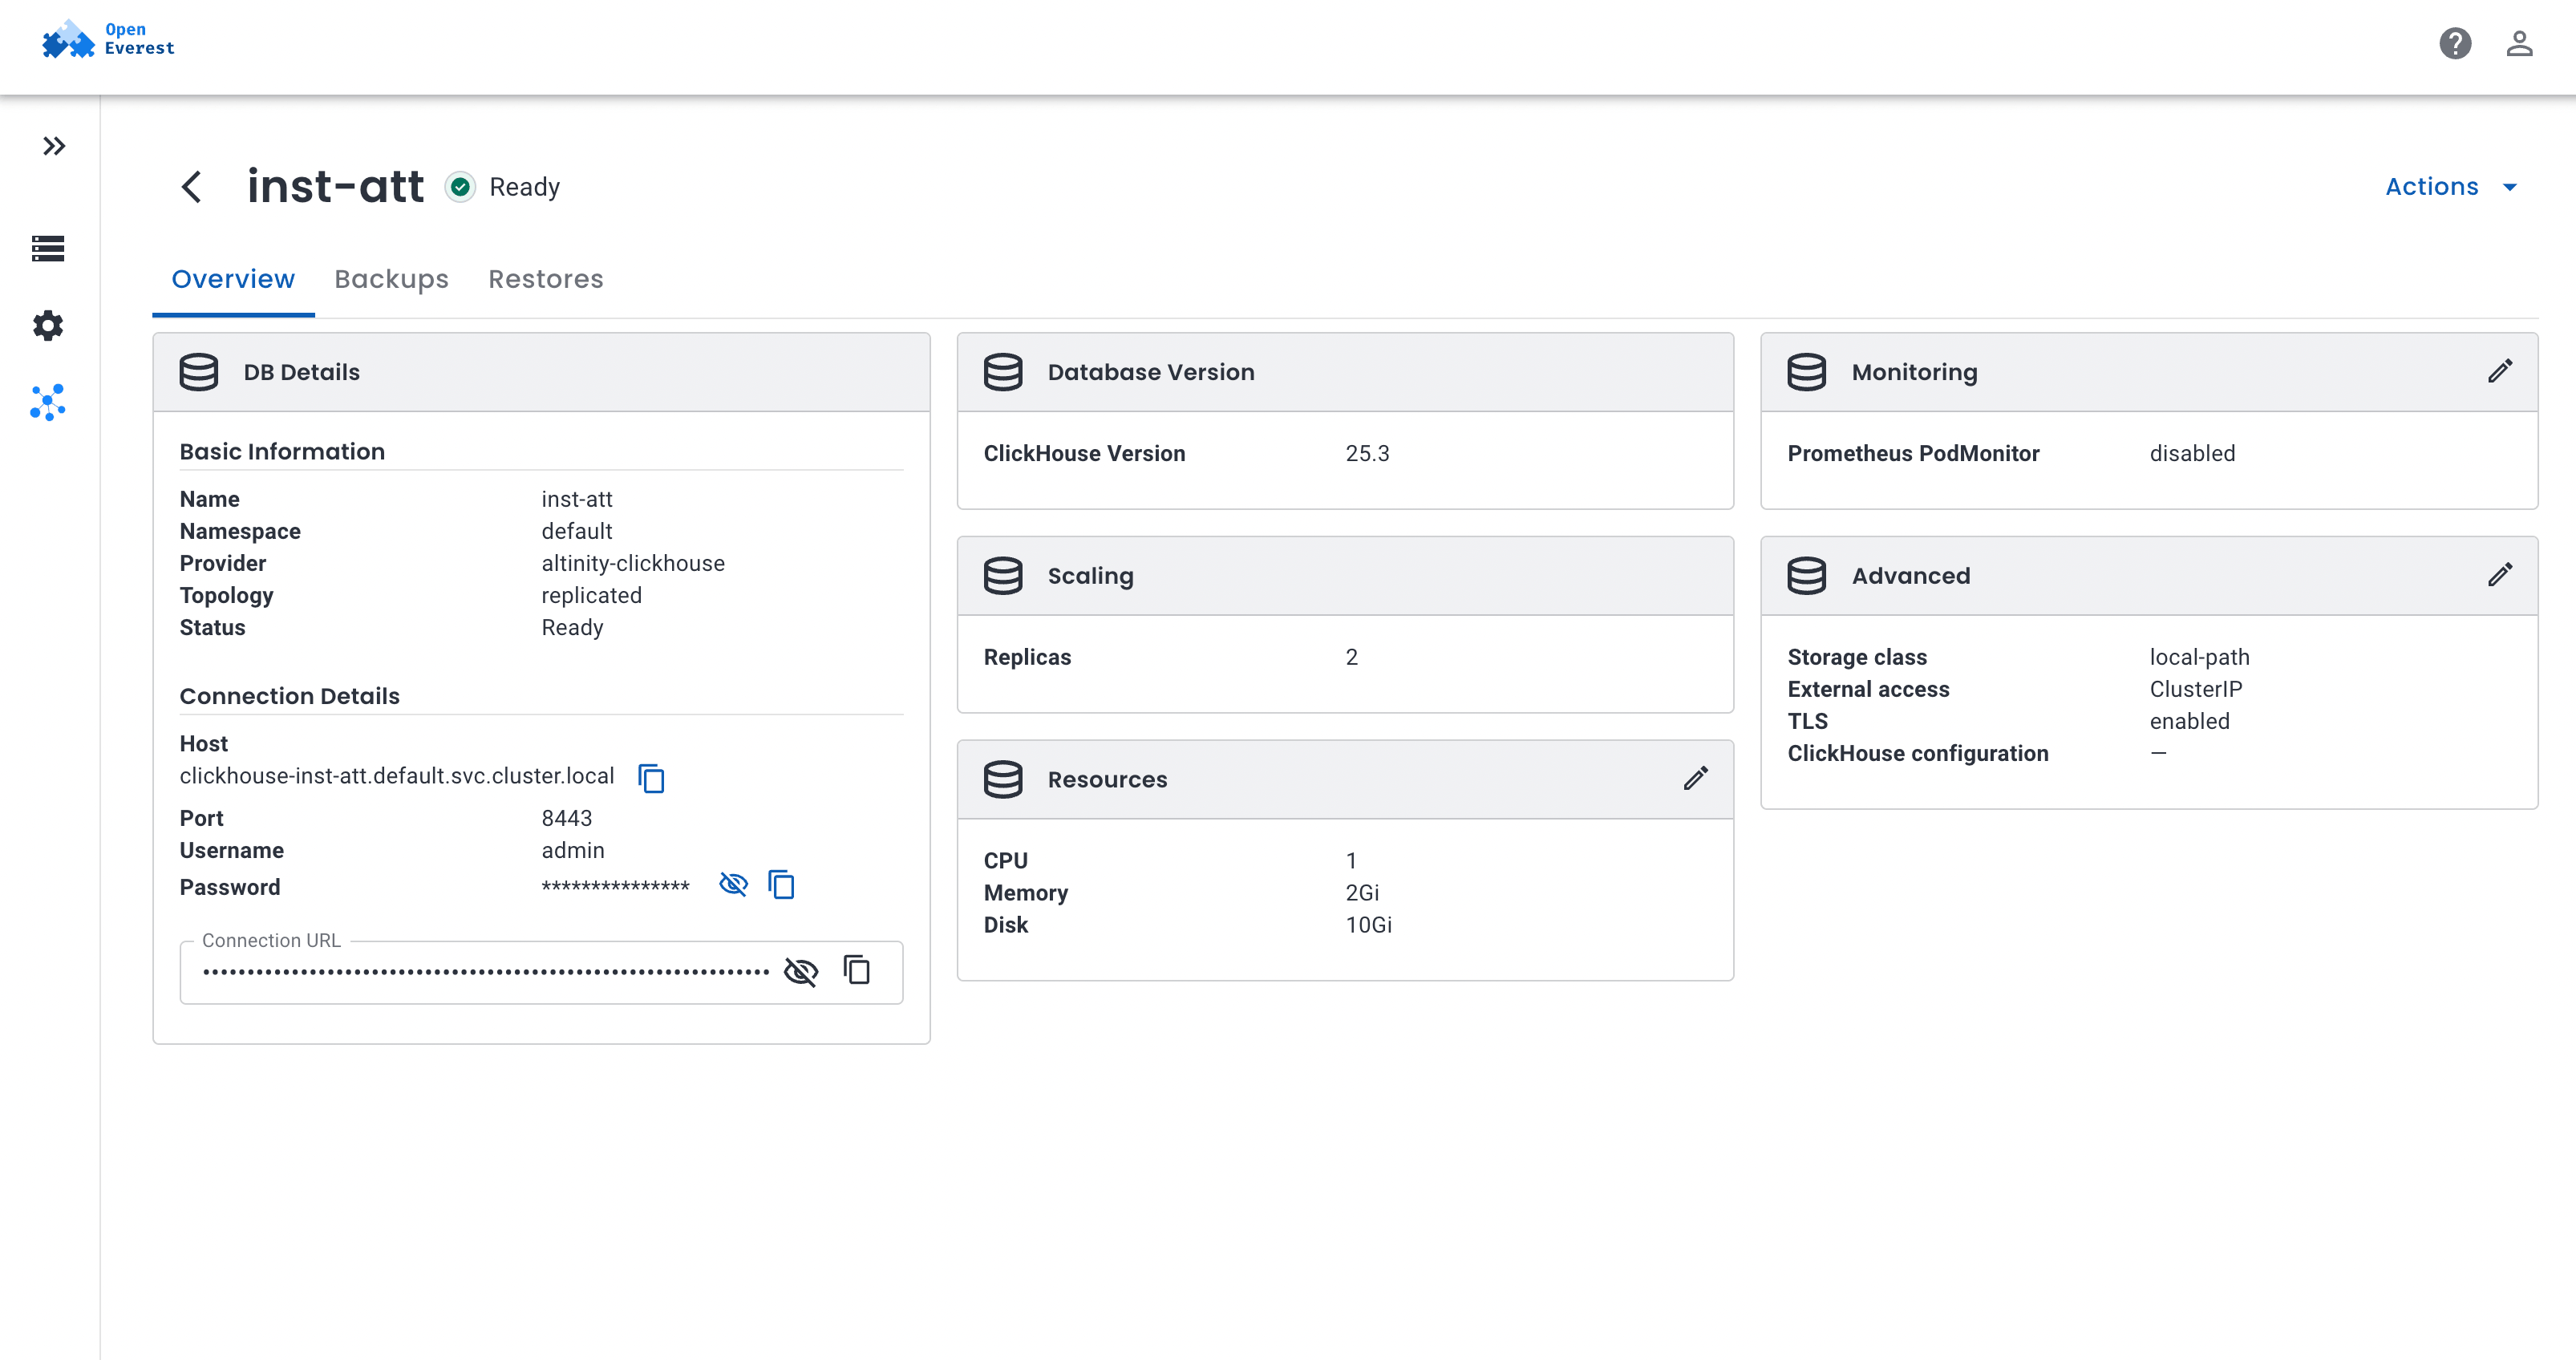Click host clickhouse-inst-att.default.svc.cluster.local text
The height and width of the screenshot is (1360, 2576).
tap(397, 776)
